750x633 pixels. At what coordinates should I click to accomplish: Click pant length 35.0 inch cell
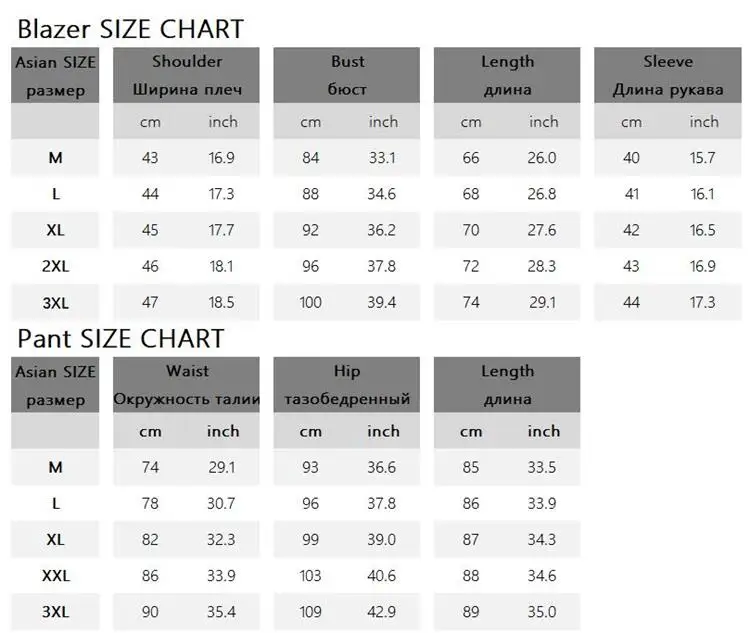click(542, 612)
